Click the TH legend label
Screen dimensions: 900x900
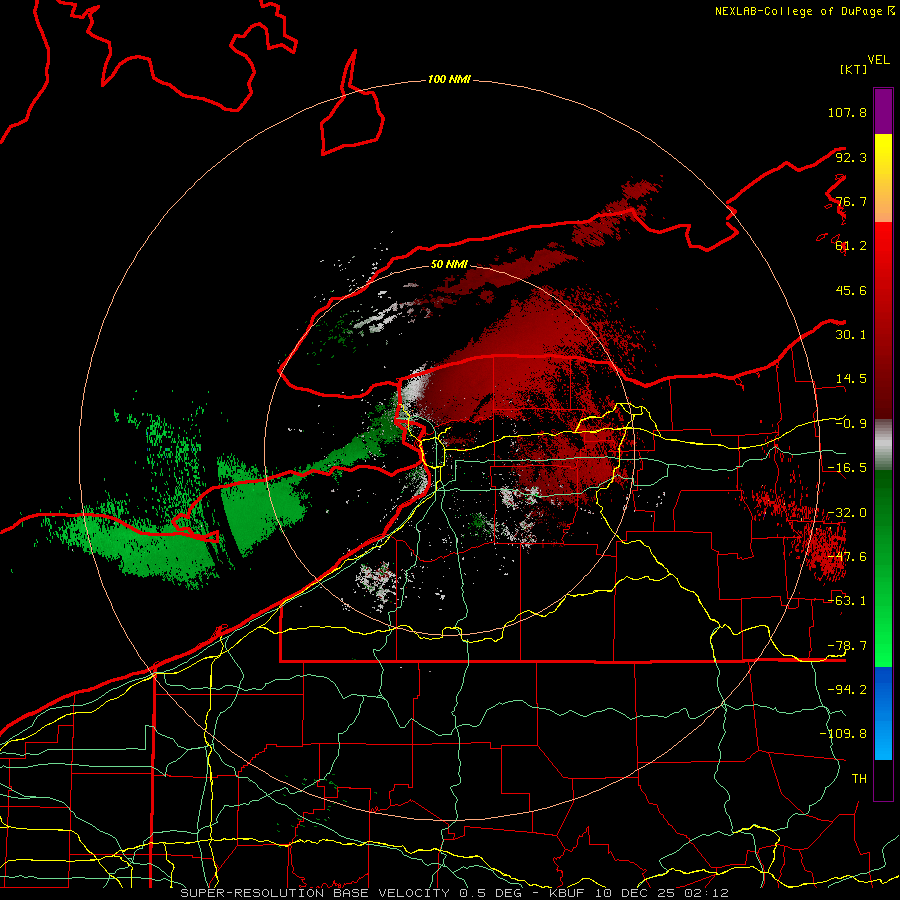[x=859, y=779]
